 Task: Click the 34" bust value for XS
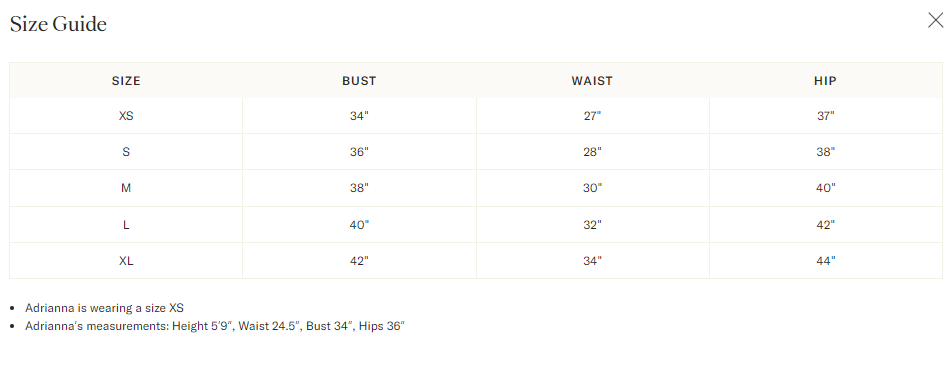point(359,115)
